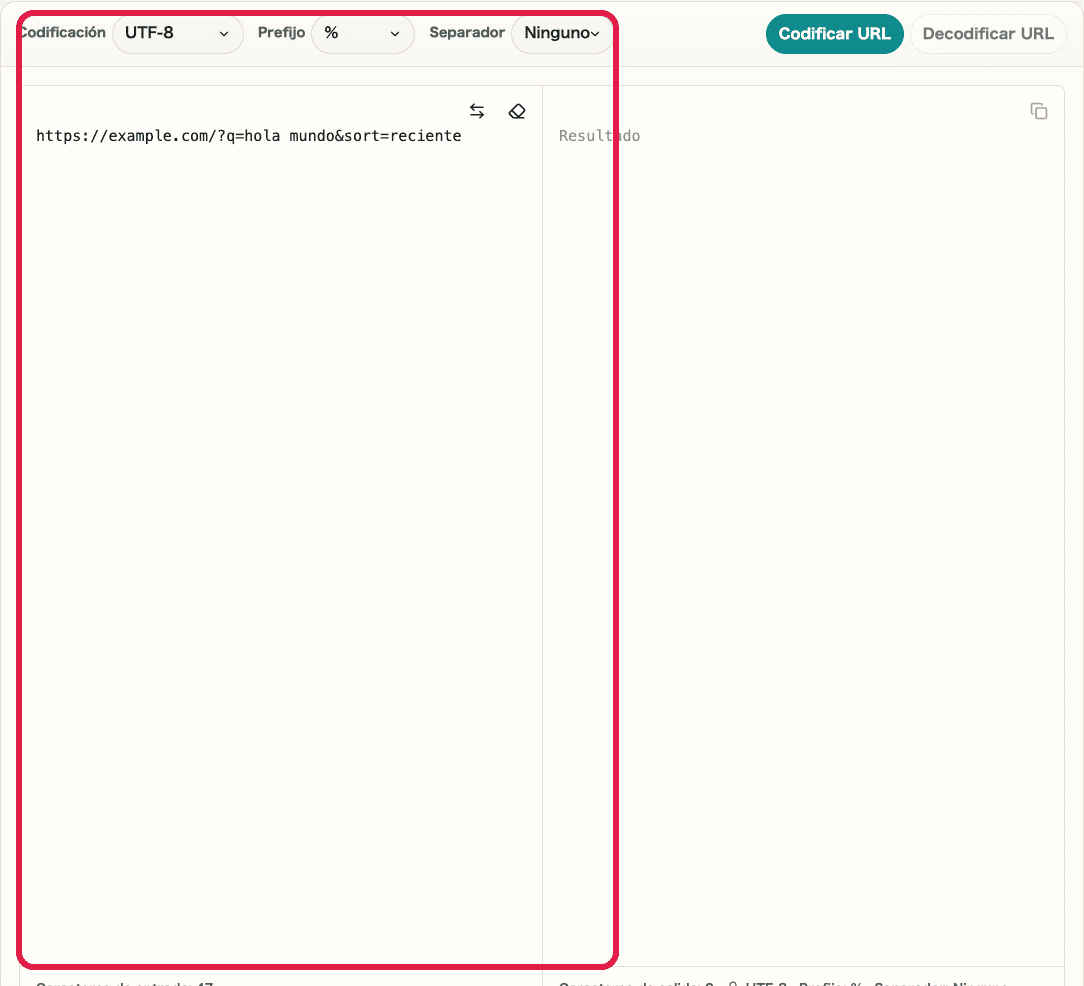
Task: Expand the Separador Ninguno dropdown
Action: pos(562,33)
